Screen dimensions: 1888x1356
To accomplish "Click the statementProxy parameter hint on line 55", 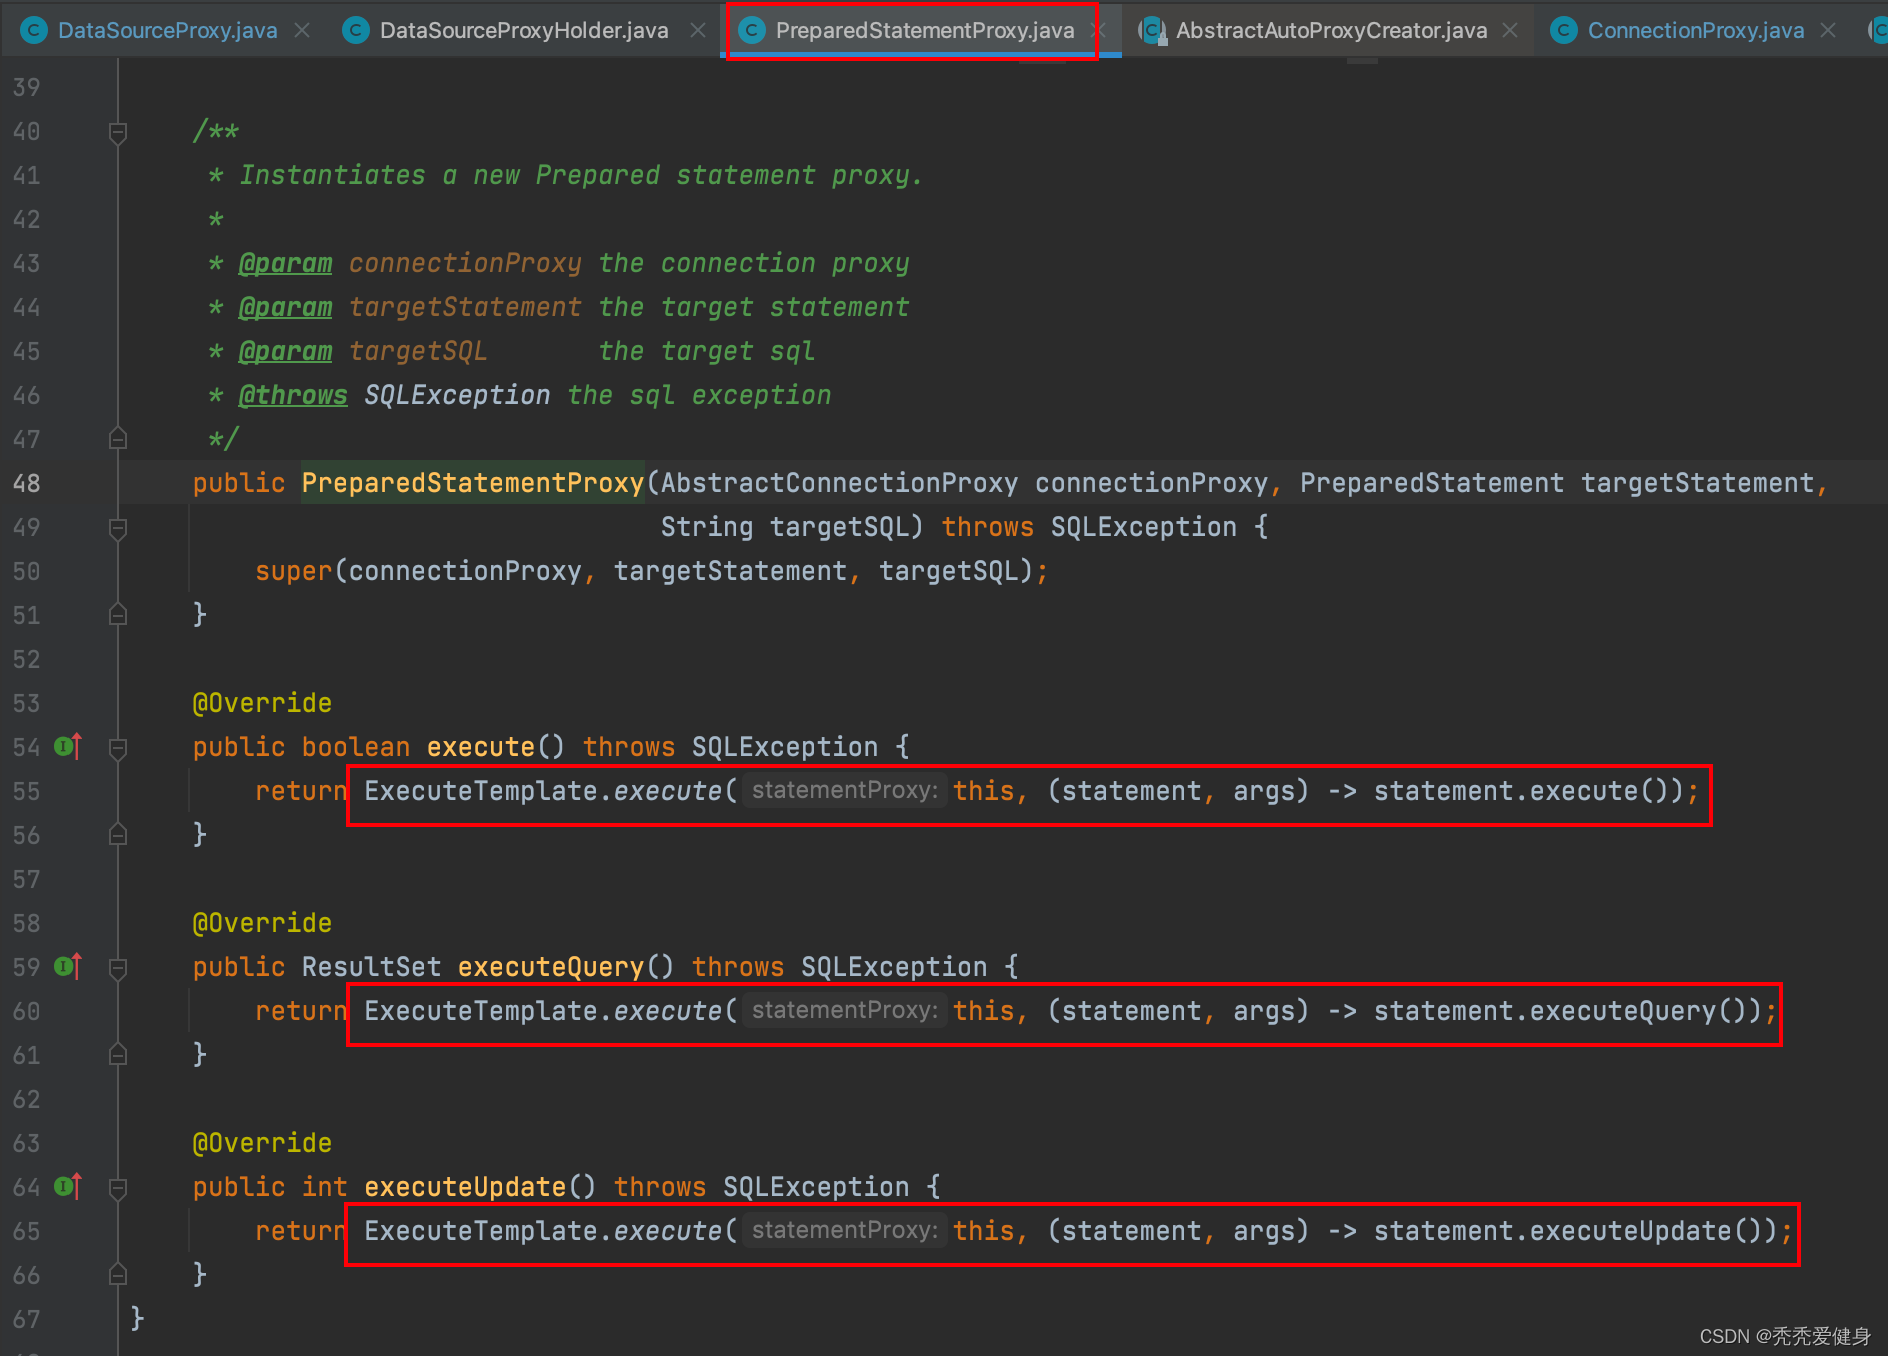I will pos(845,791).
